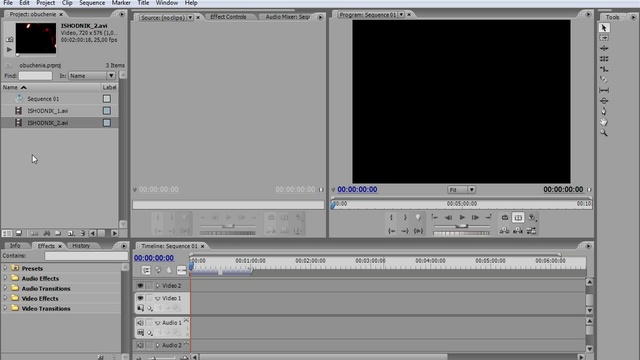Switch Project panel to list view
640x360 pixels.
[x=7, y=233]
